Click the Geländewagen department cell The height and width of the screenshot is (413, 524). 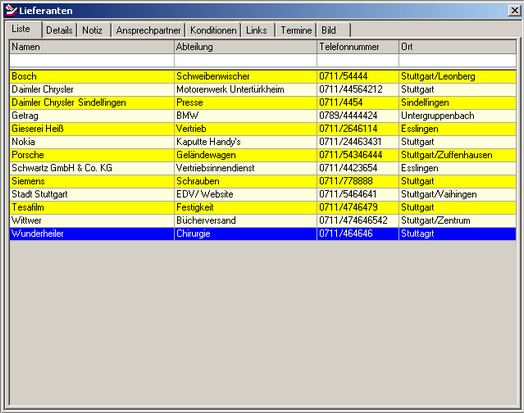click(x=245, y=155)
